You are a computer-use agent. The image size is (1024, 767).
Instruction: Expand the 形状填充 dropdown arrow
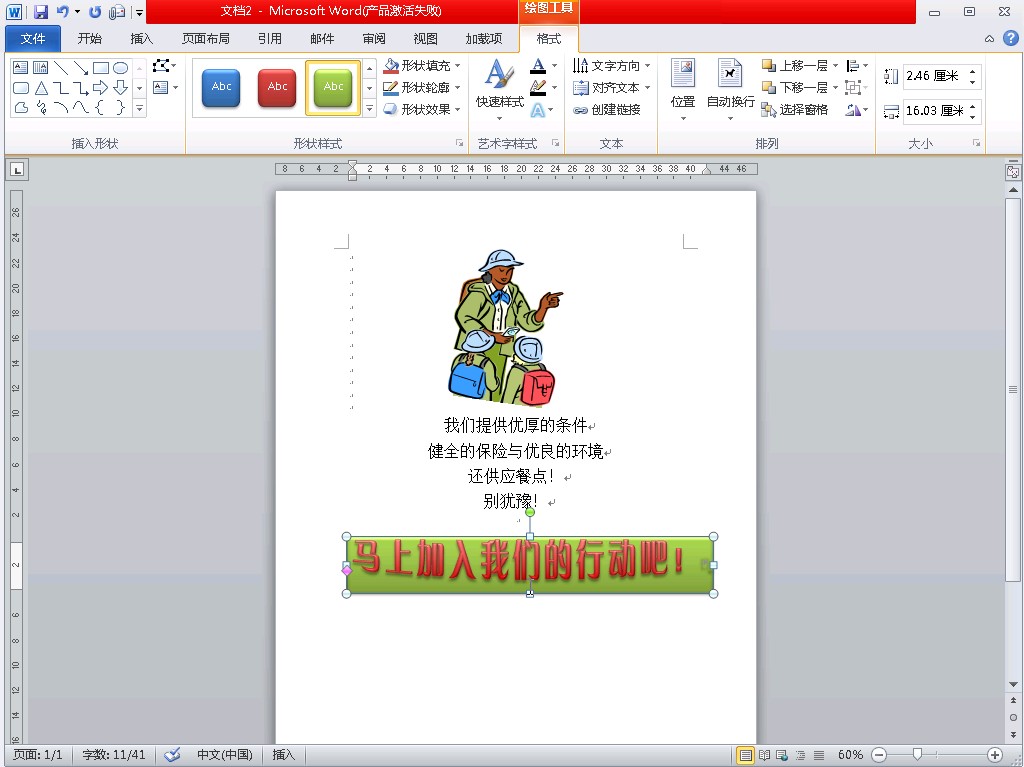(458, 66)
